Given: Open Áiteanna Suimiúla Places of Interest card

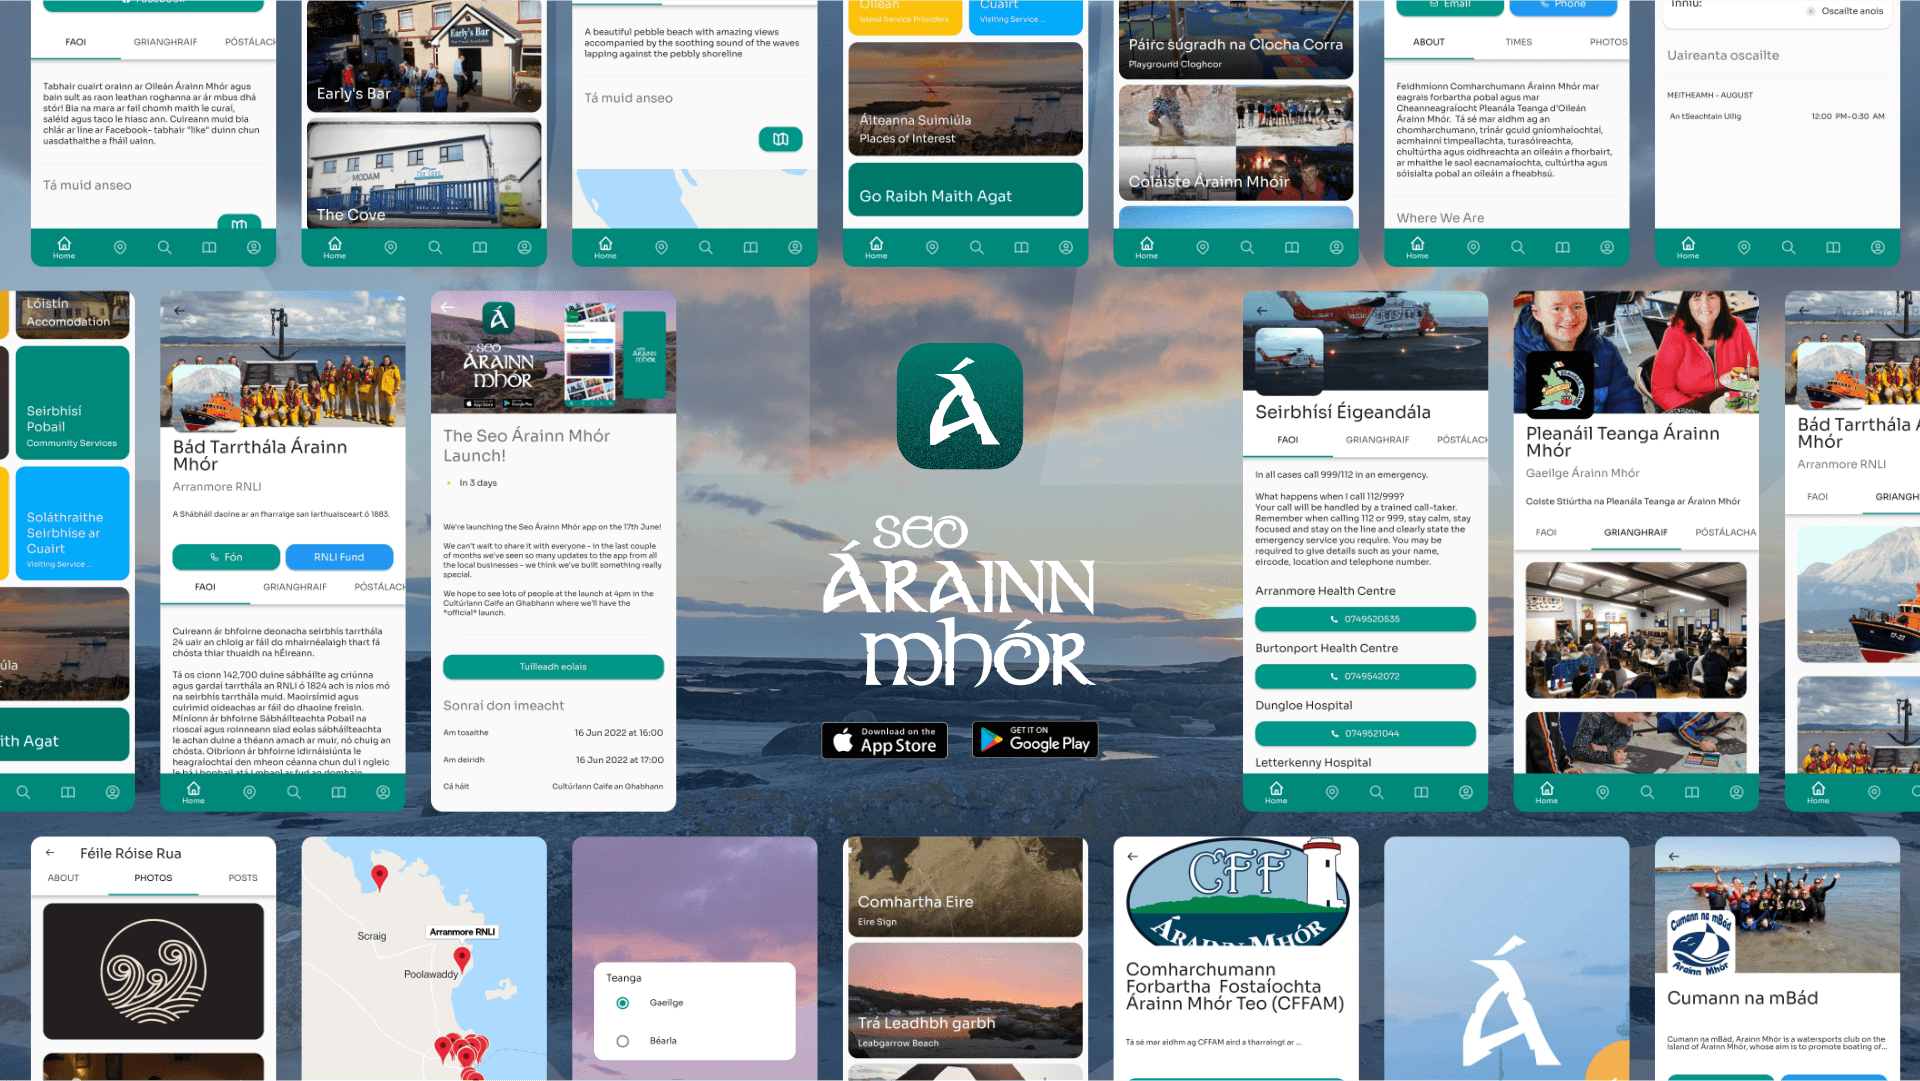Looking at the screenshot, I should 965,98.
